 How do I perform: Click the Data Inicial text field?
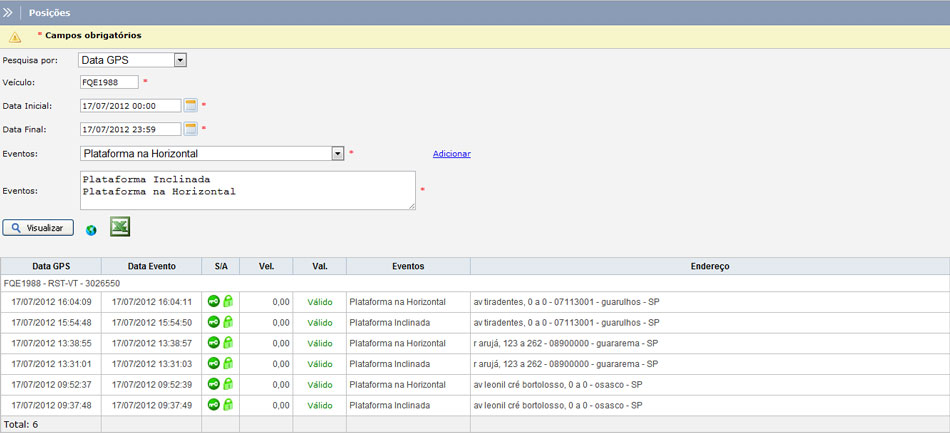[130, 105]
